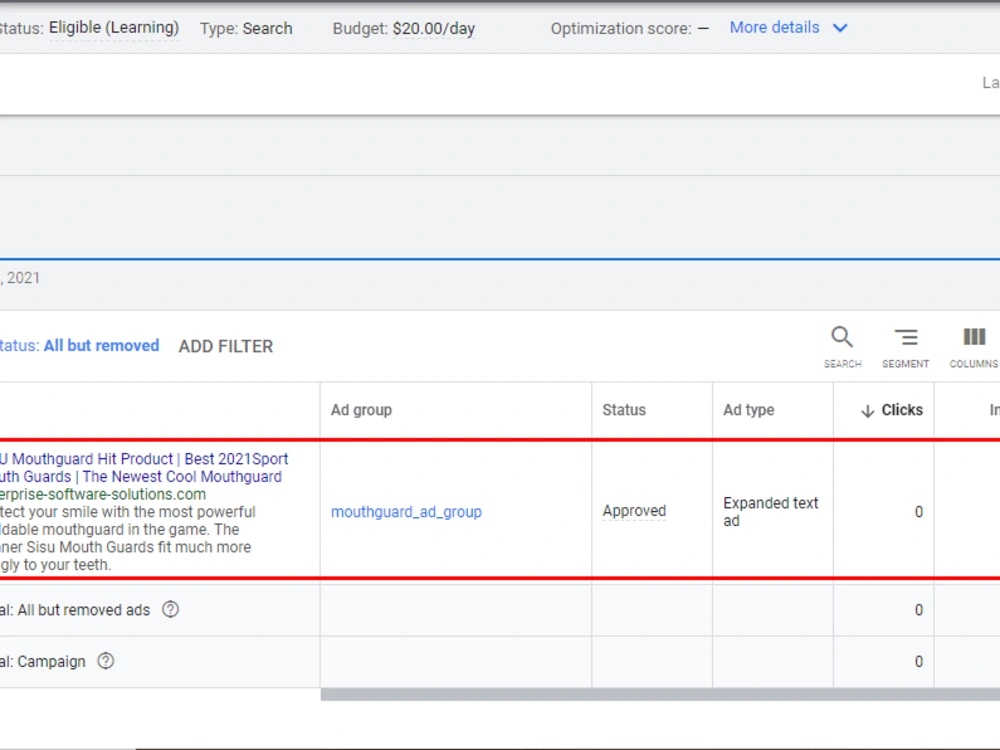
Task: Open the mouthguard_ad_group link
Action: (x=406, y=511)
